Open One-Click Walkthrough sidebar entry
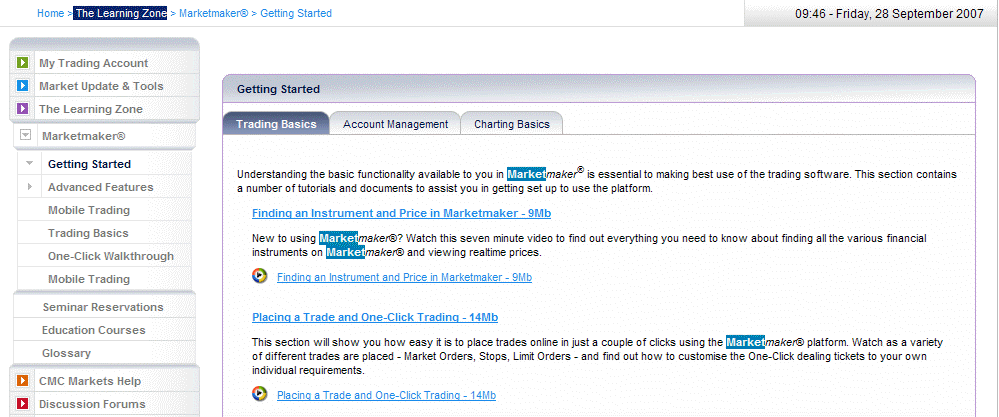The width and height of the screenshot is (999, 417). [111, 256]
